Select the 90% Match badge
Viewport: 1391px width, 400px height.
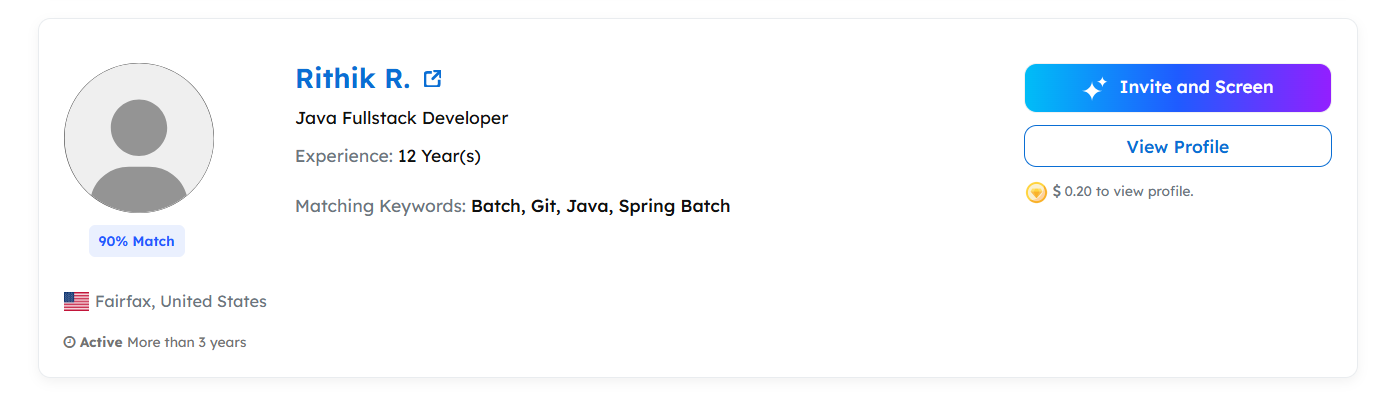click(x=137, y=241)
